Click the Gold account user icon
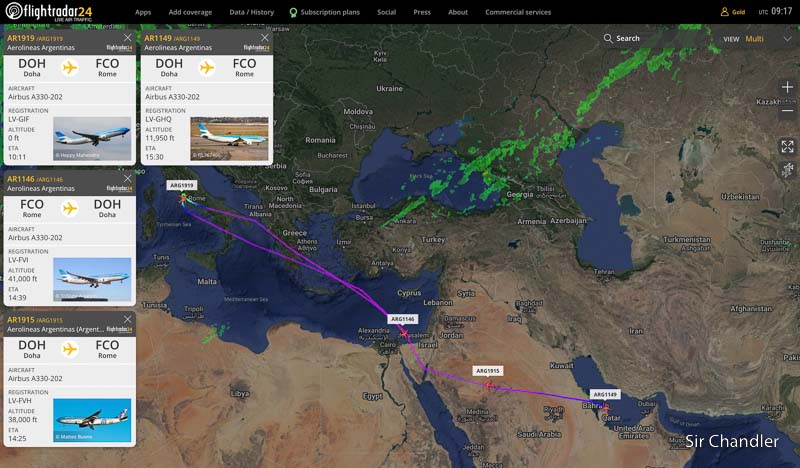The width and height of the screenshot is (800, 468). click(x=724, y=12)
